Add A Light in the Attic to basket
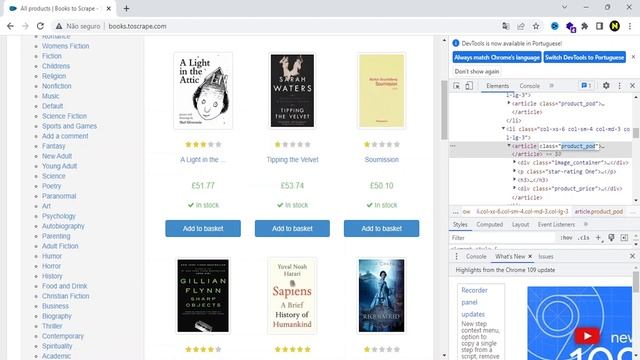This screenshot has width=640, height=360. (x=203, y=229)
